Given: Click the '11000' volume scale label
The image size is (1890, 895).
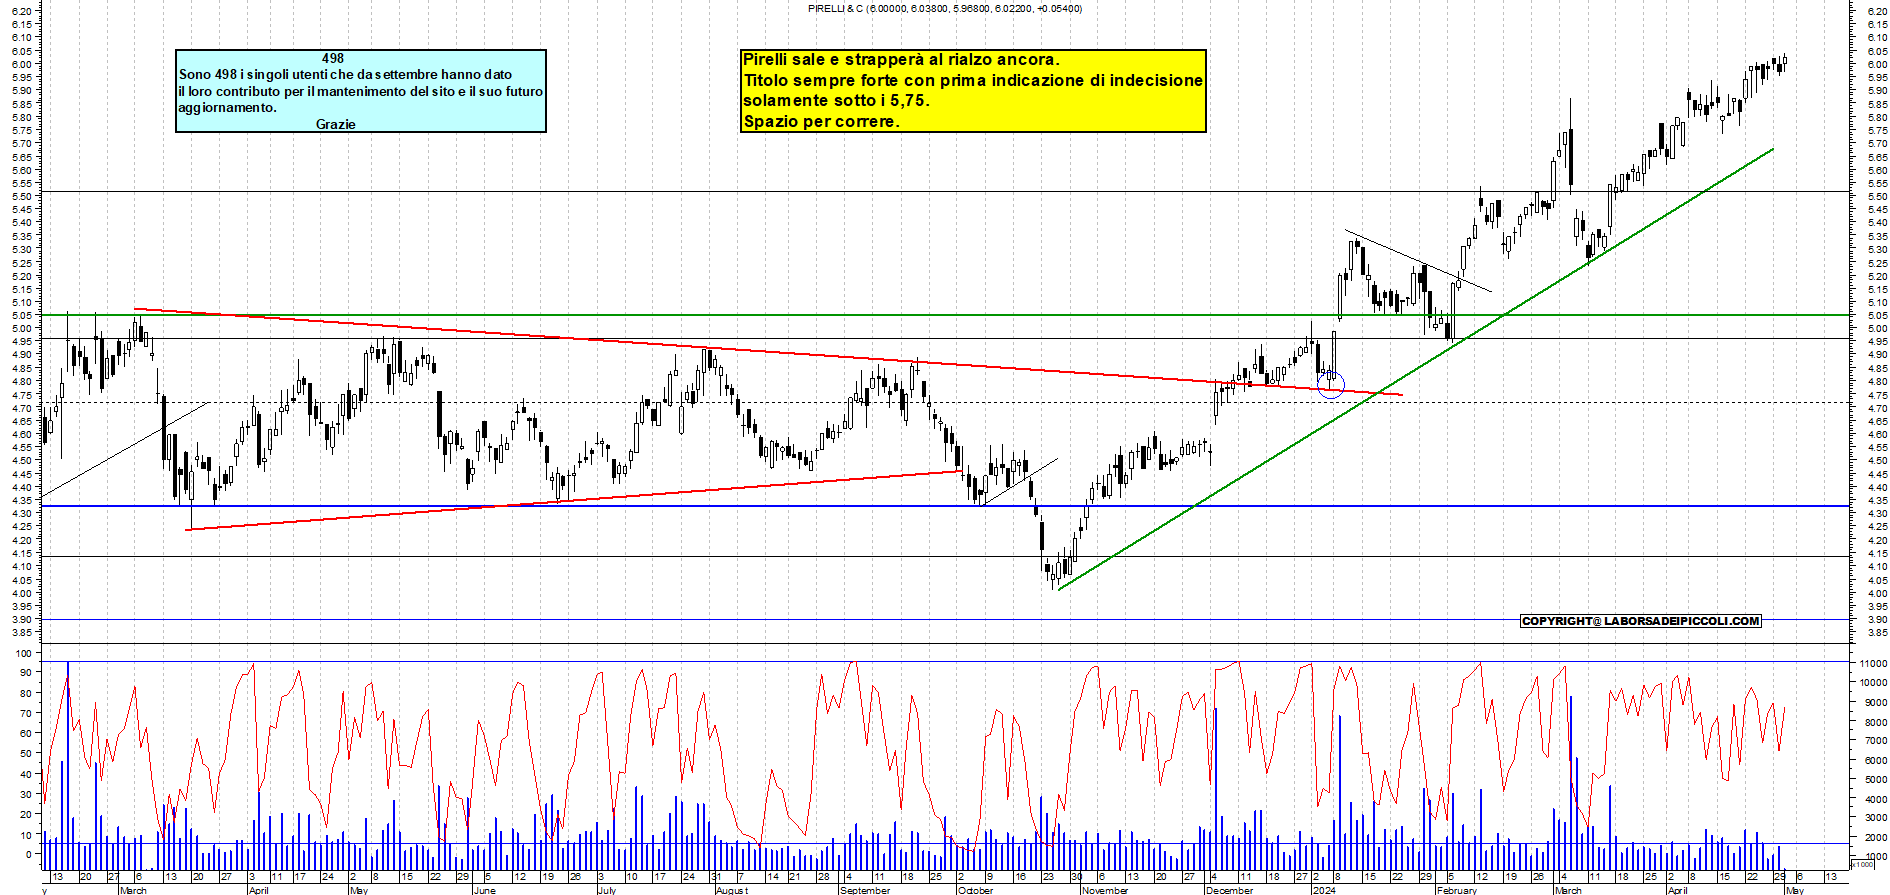Looking at the screenshot, I should tap(1873, 663).
